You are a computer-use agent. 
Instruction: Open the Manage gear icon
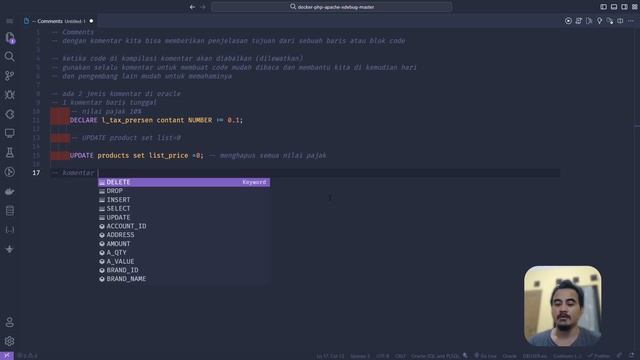[10, 341]
